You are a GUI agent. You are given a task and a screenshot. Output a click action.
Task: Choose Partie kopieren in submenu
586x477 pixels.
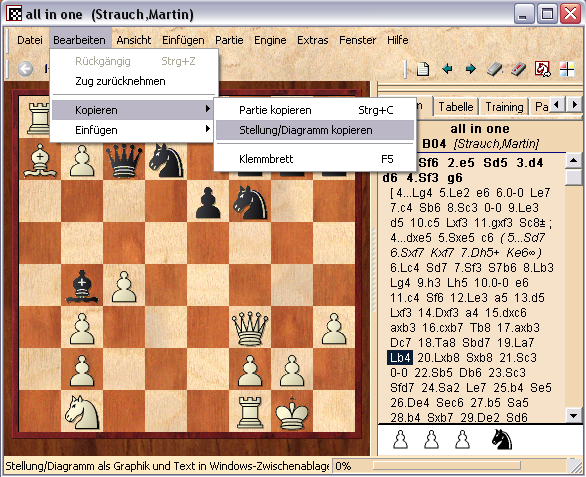click(315, 110)
